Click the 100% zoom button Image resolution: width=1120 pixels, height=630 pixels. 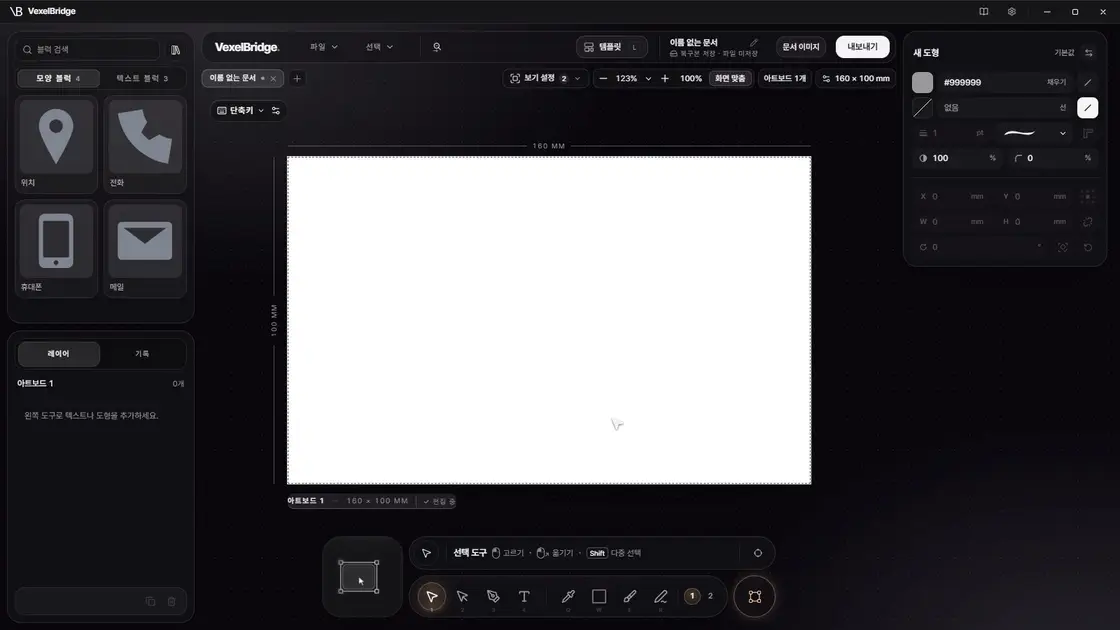coord(691,79)
